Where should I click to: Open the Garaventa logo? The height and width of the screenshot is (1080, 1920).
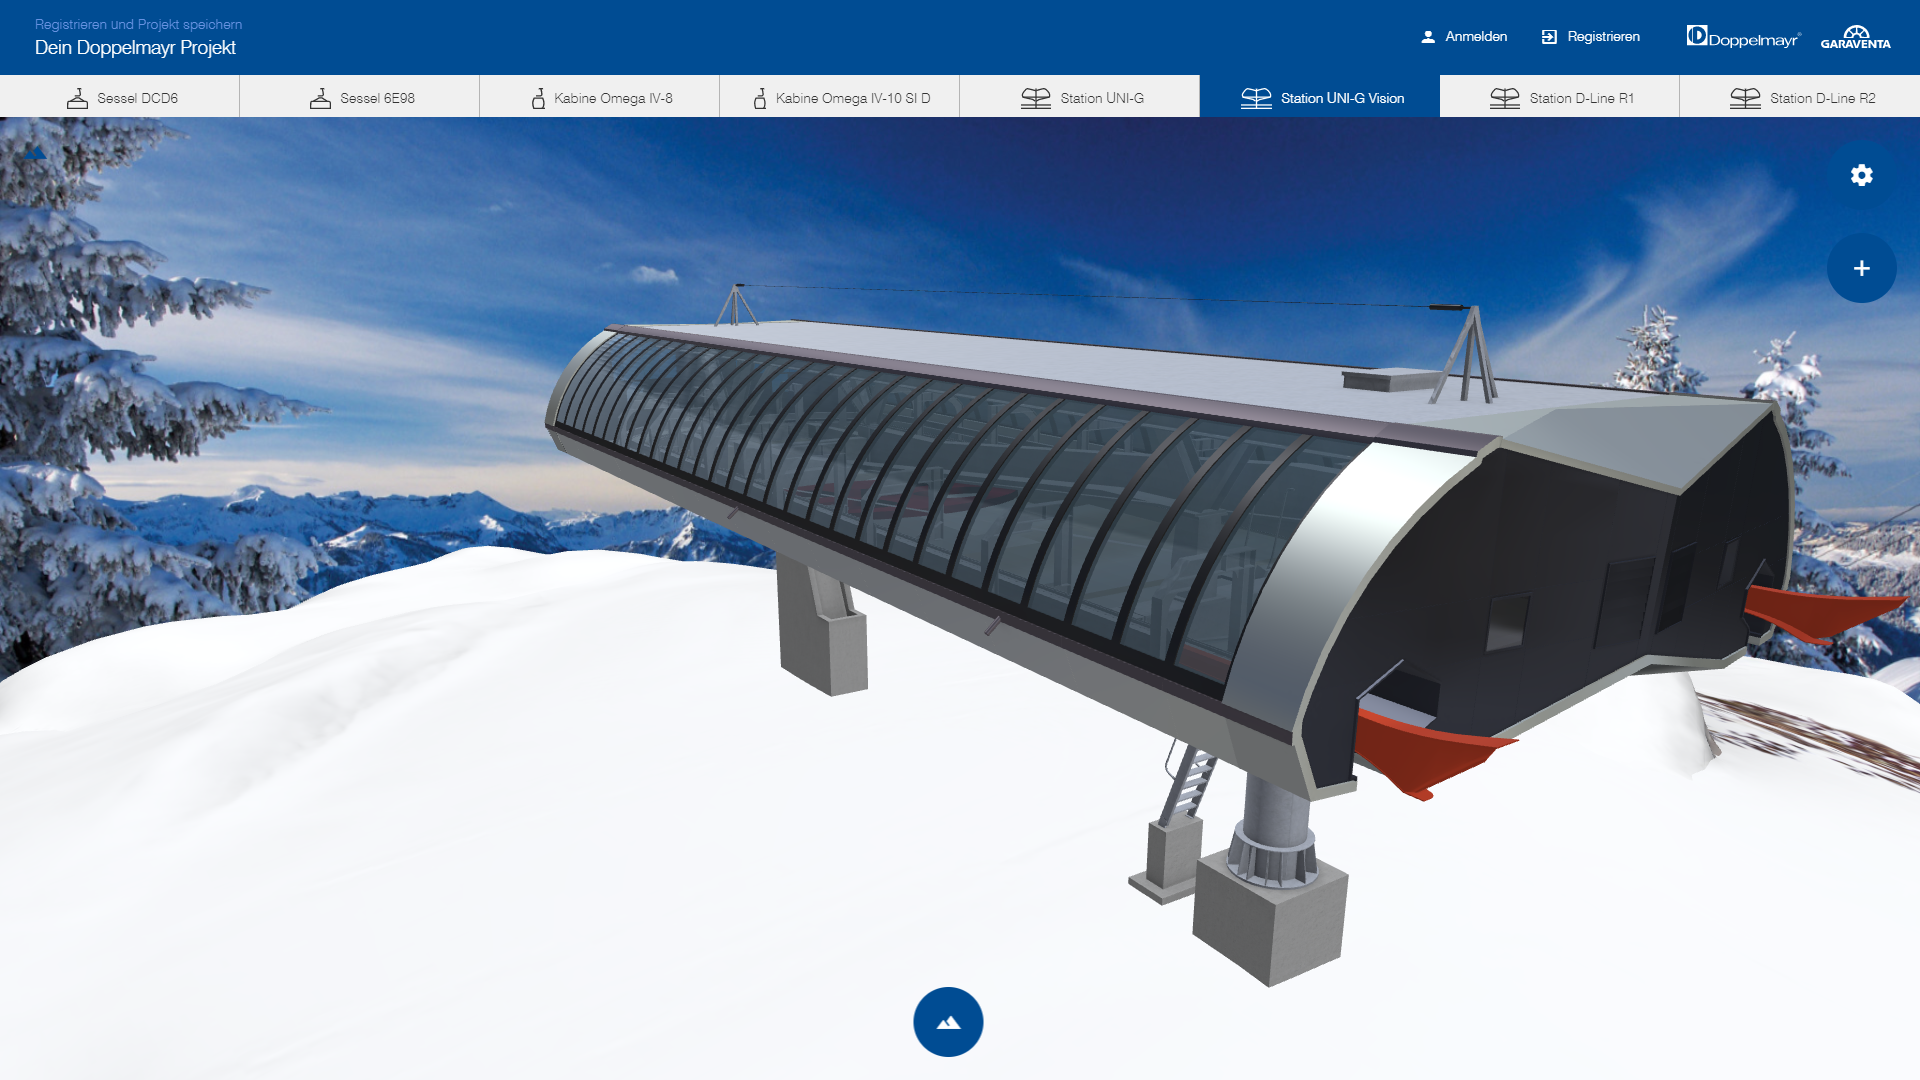point(1855,37)
